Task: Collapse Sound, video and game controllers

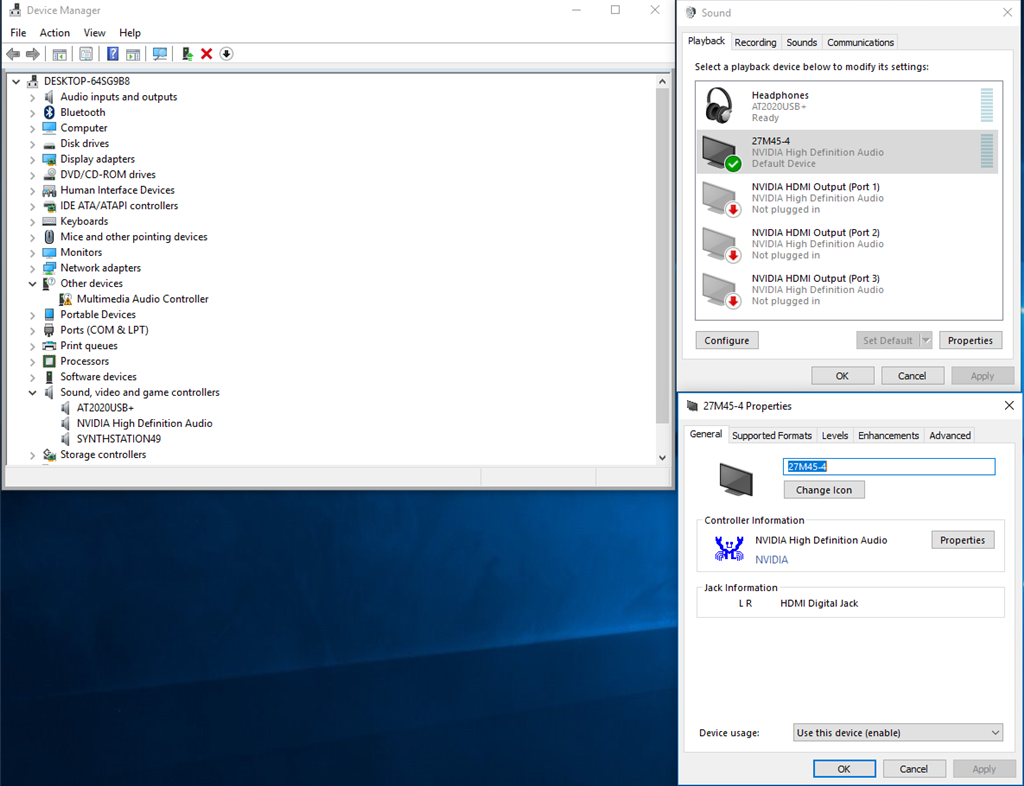Action: [x=33, y=393]
